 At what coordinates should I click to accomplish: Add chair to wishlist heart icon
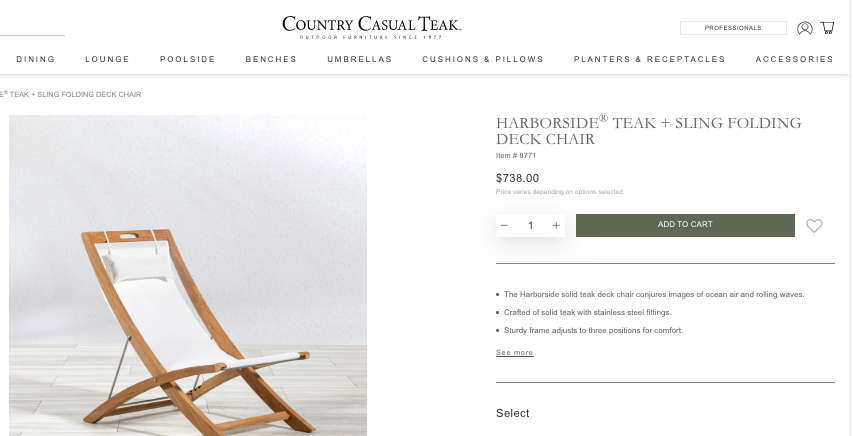pyautogui.click(x=814, y=225)
